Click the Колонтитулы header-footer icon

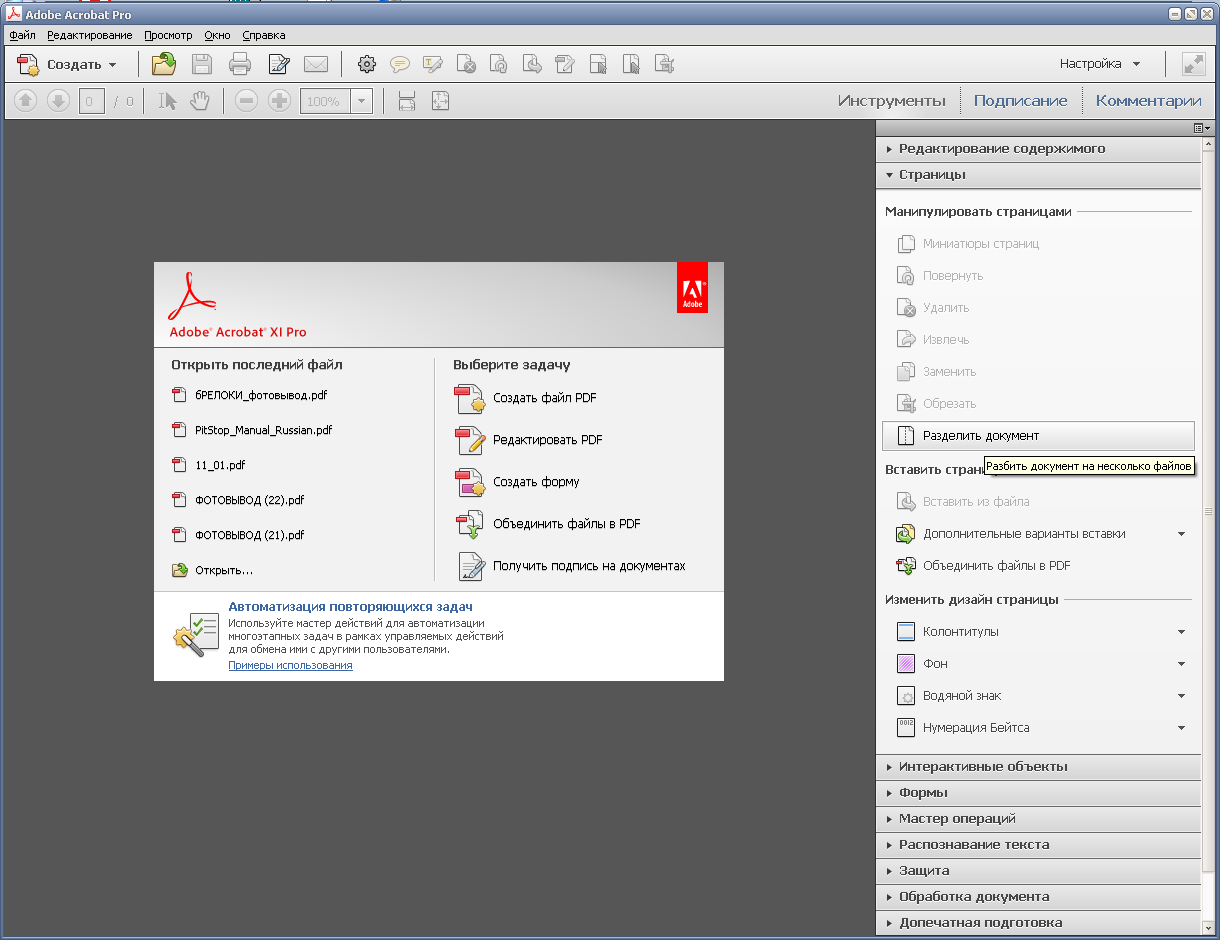click(x=906, y=632)
